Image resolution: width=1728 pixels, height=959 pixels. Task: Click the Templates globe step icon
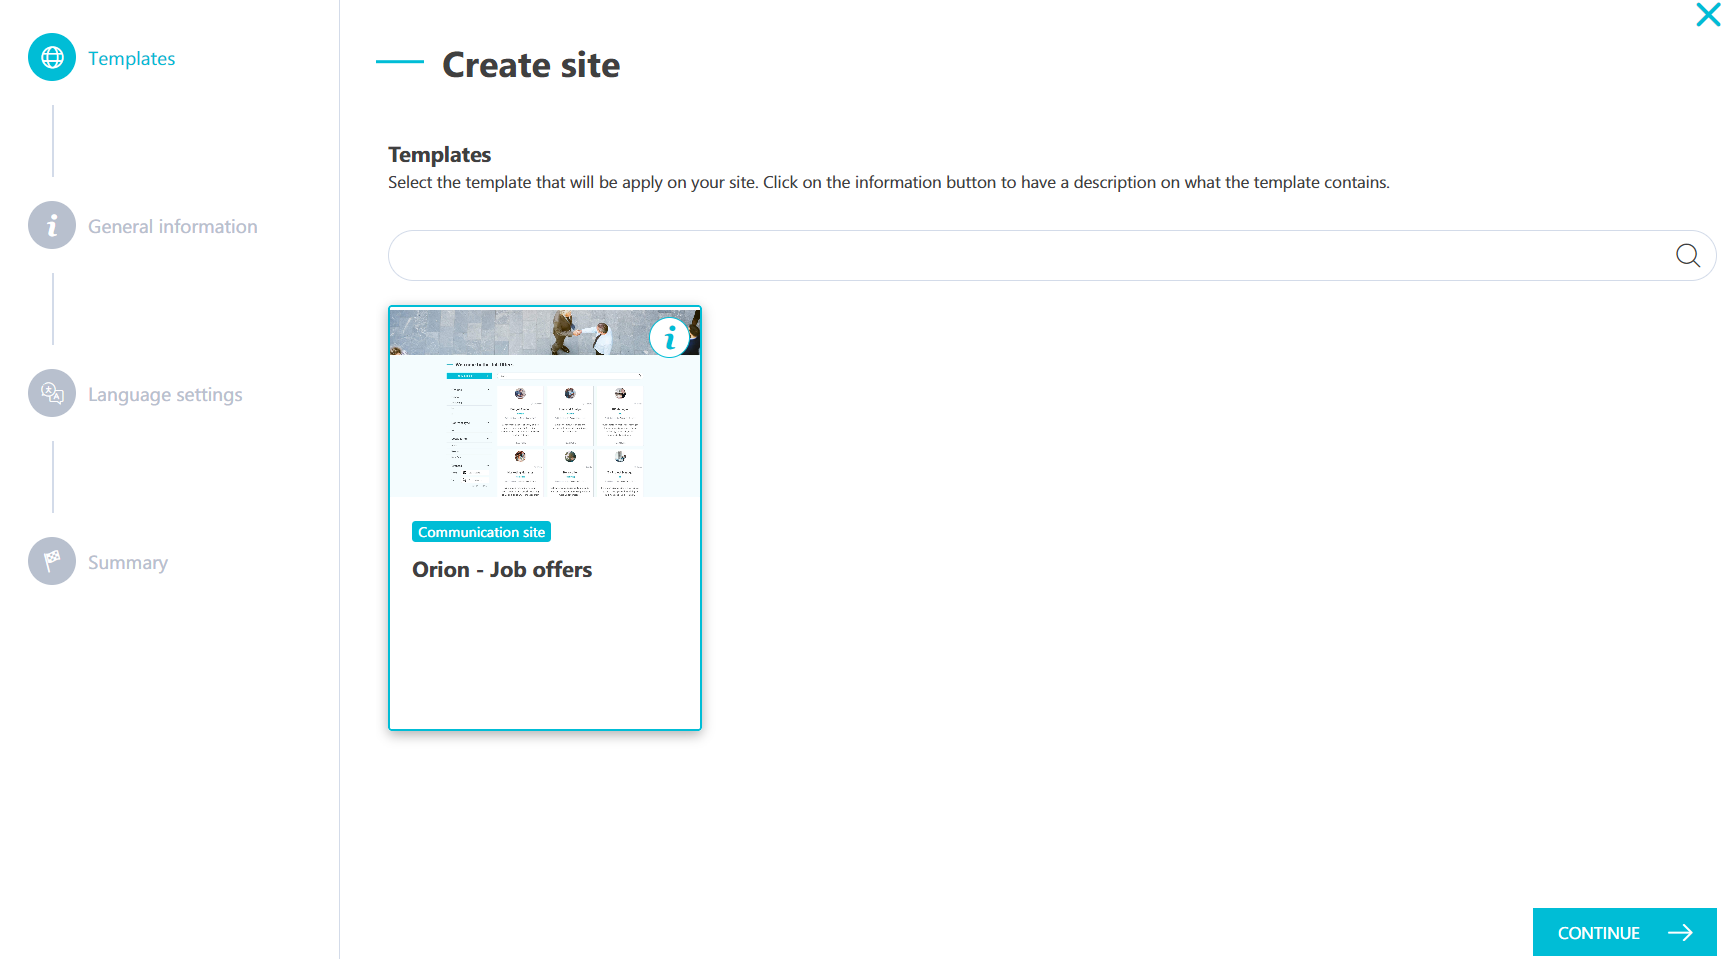pyautogui.click(x=52, y=58)
